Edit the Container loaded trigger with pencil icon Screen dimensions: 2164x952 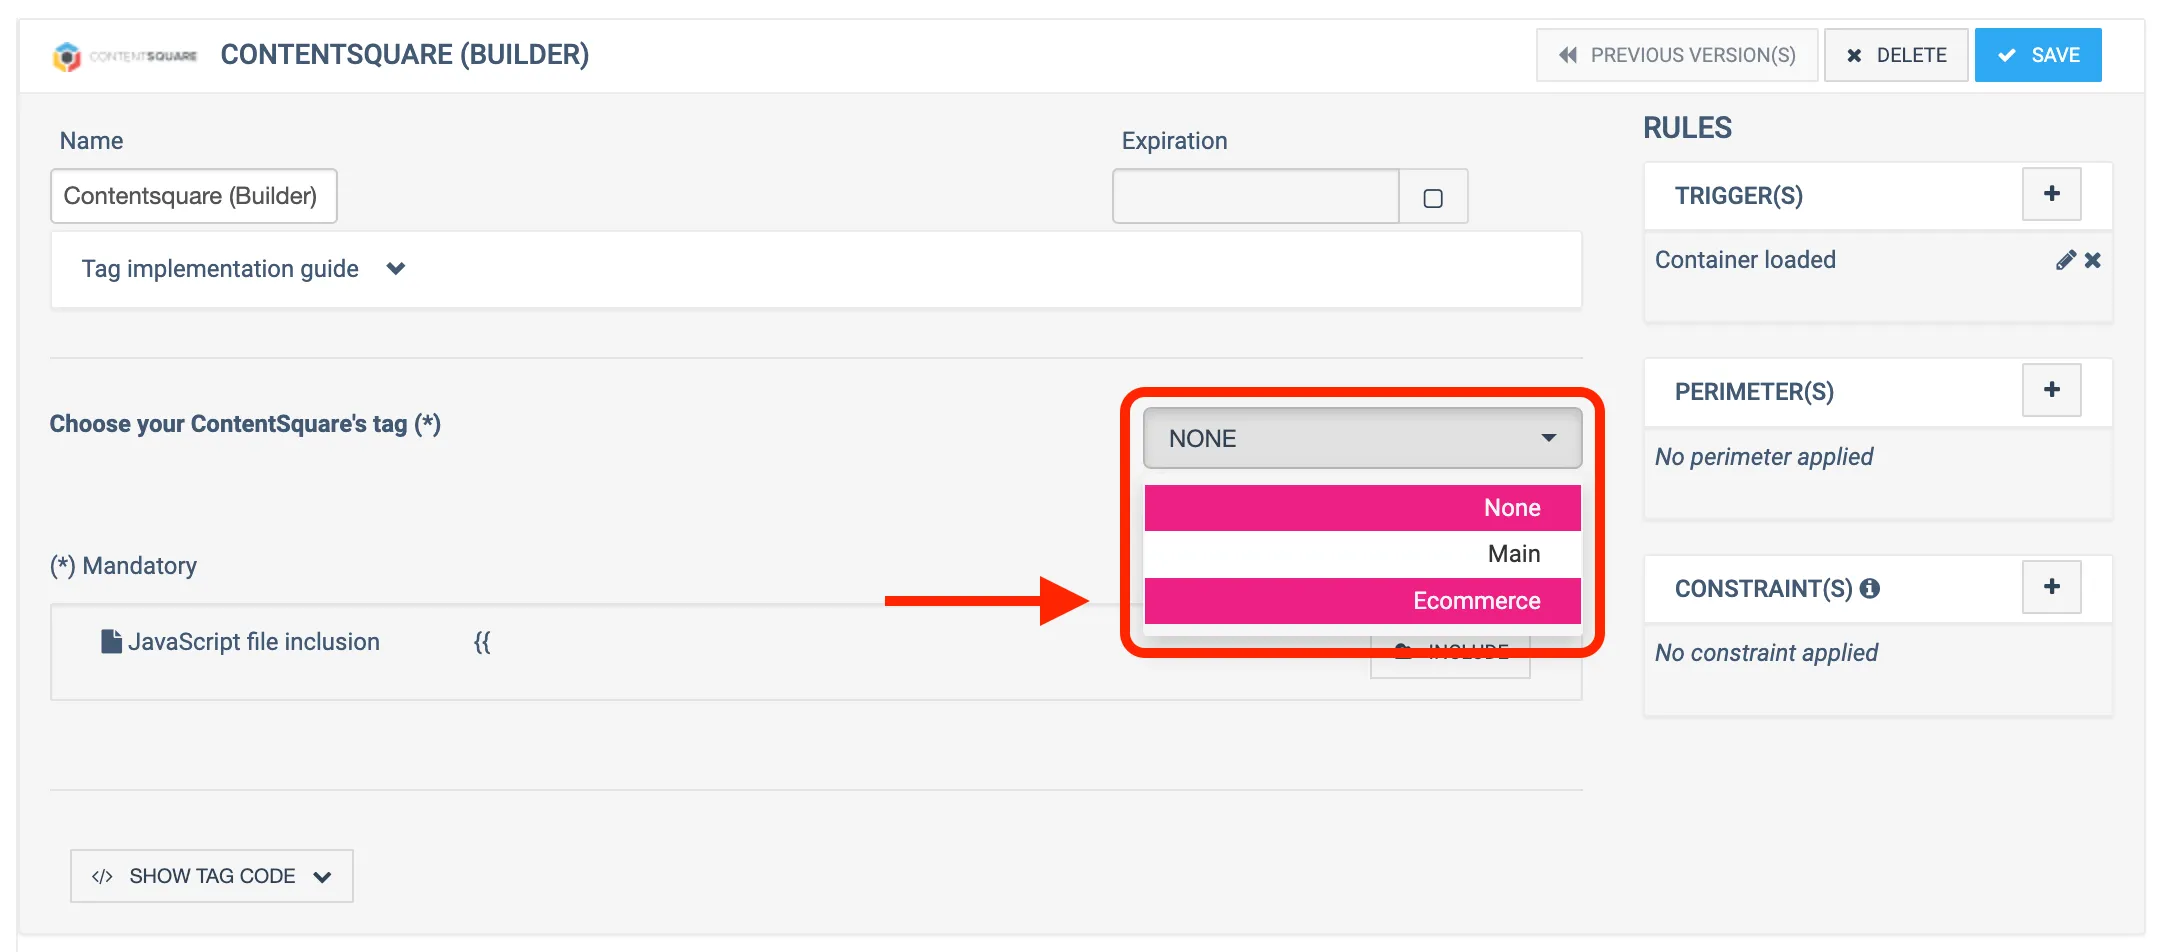click(2065, 260)
